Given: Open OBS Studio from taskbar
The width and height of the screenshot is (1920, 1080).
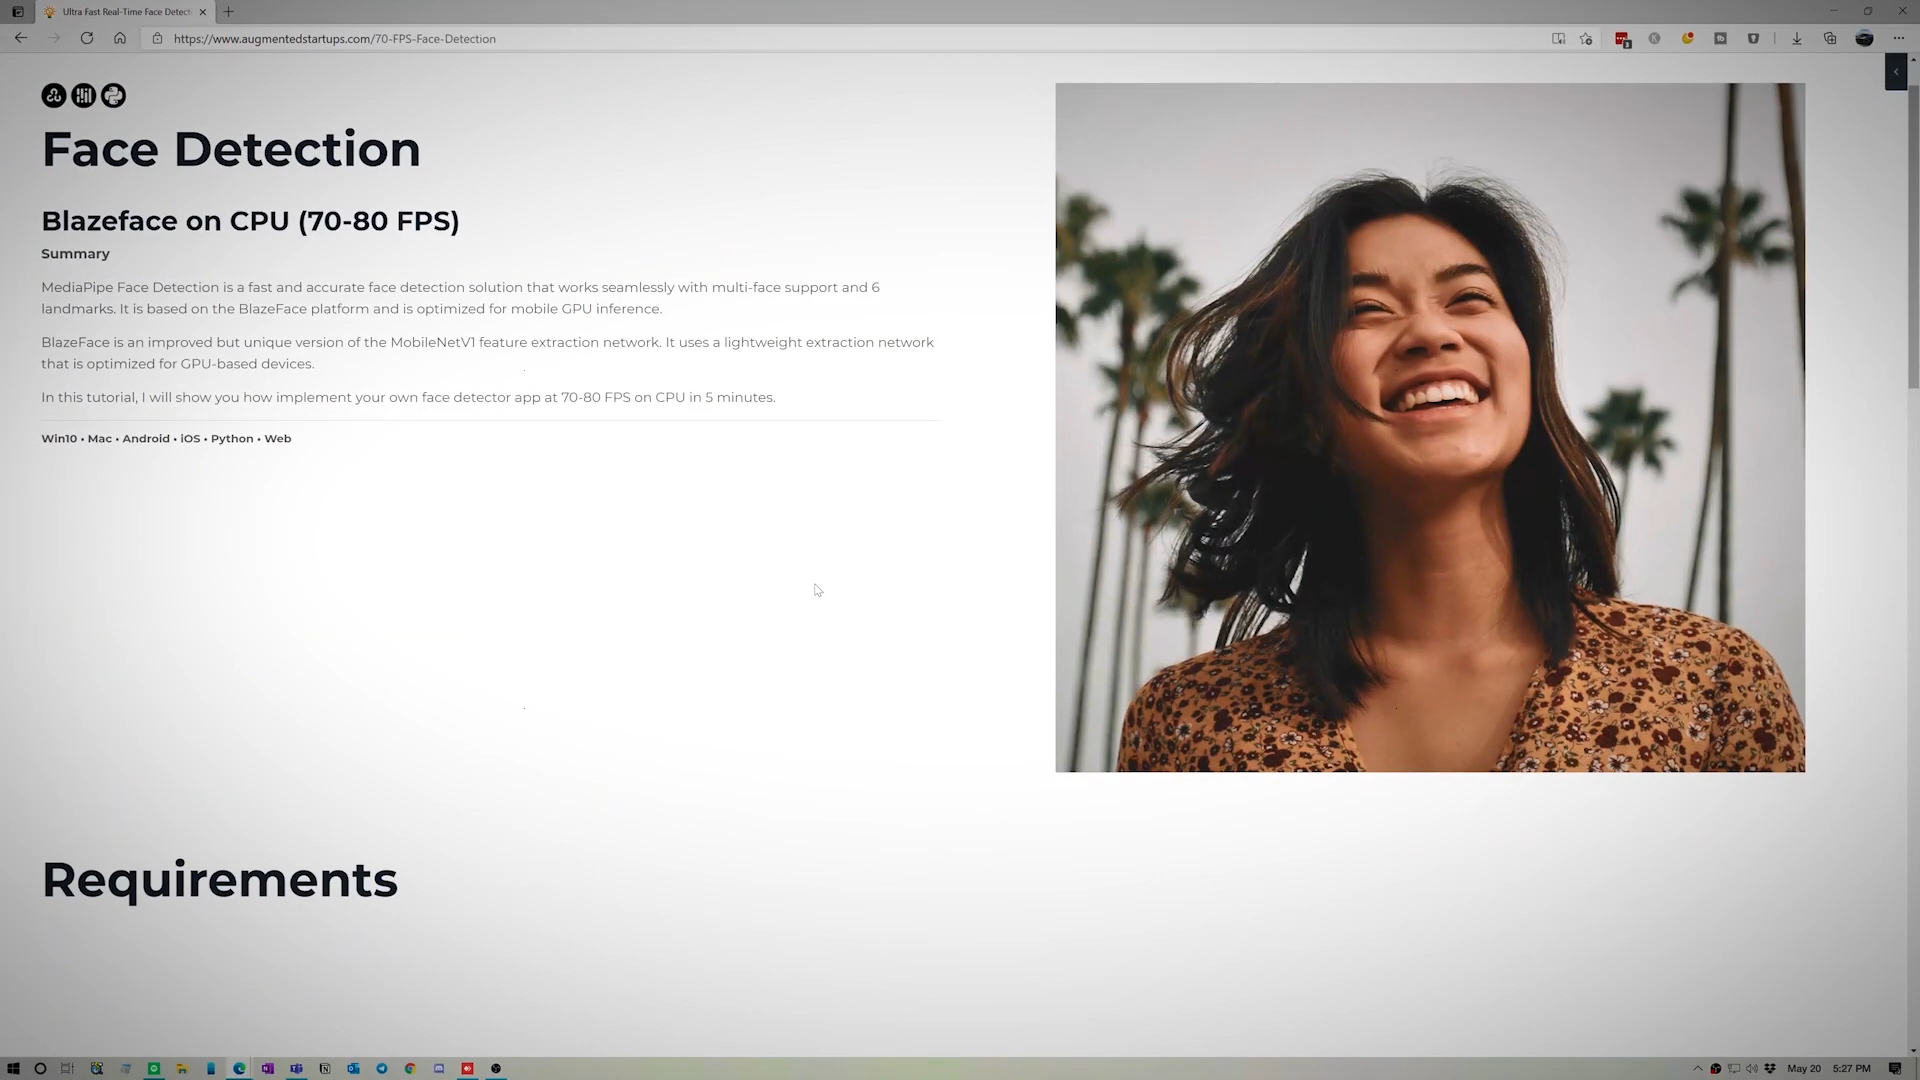Looking at the screenshot, I should tap(496, 1068).
